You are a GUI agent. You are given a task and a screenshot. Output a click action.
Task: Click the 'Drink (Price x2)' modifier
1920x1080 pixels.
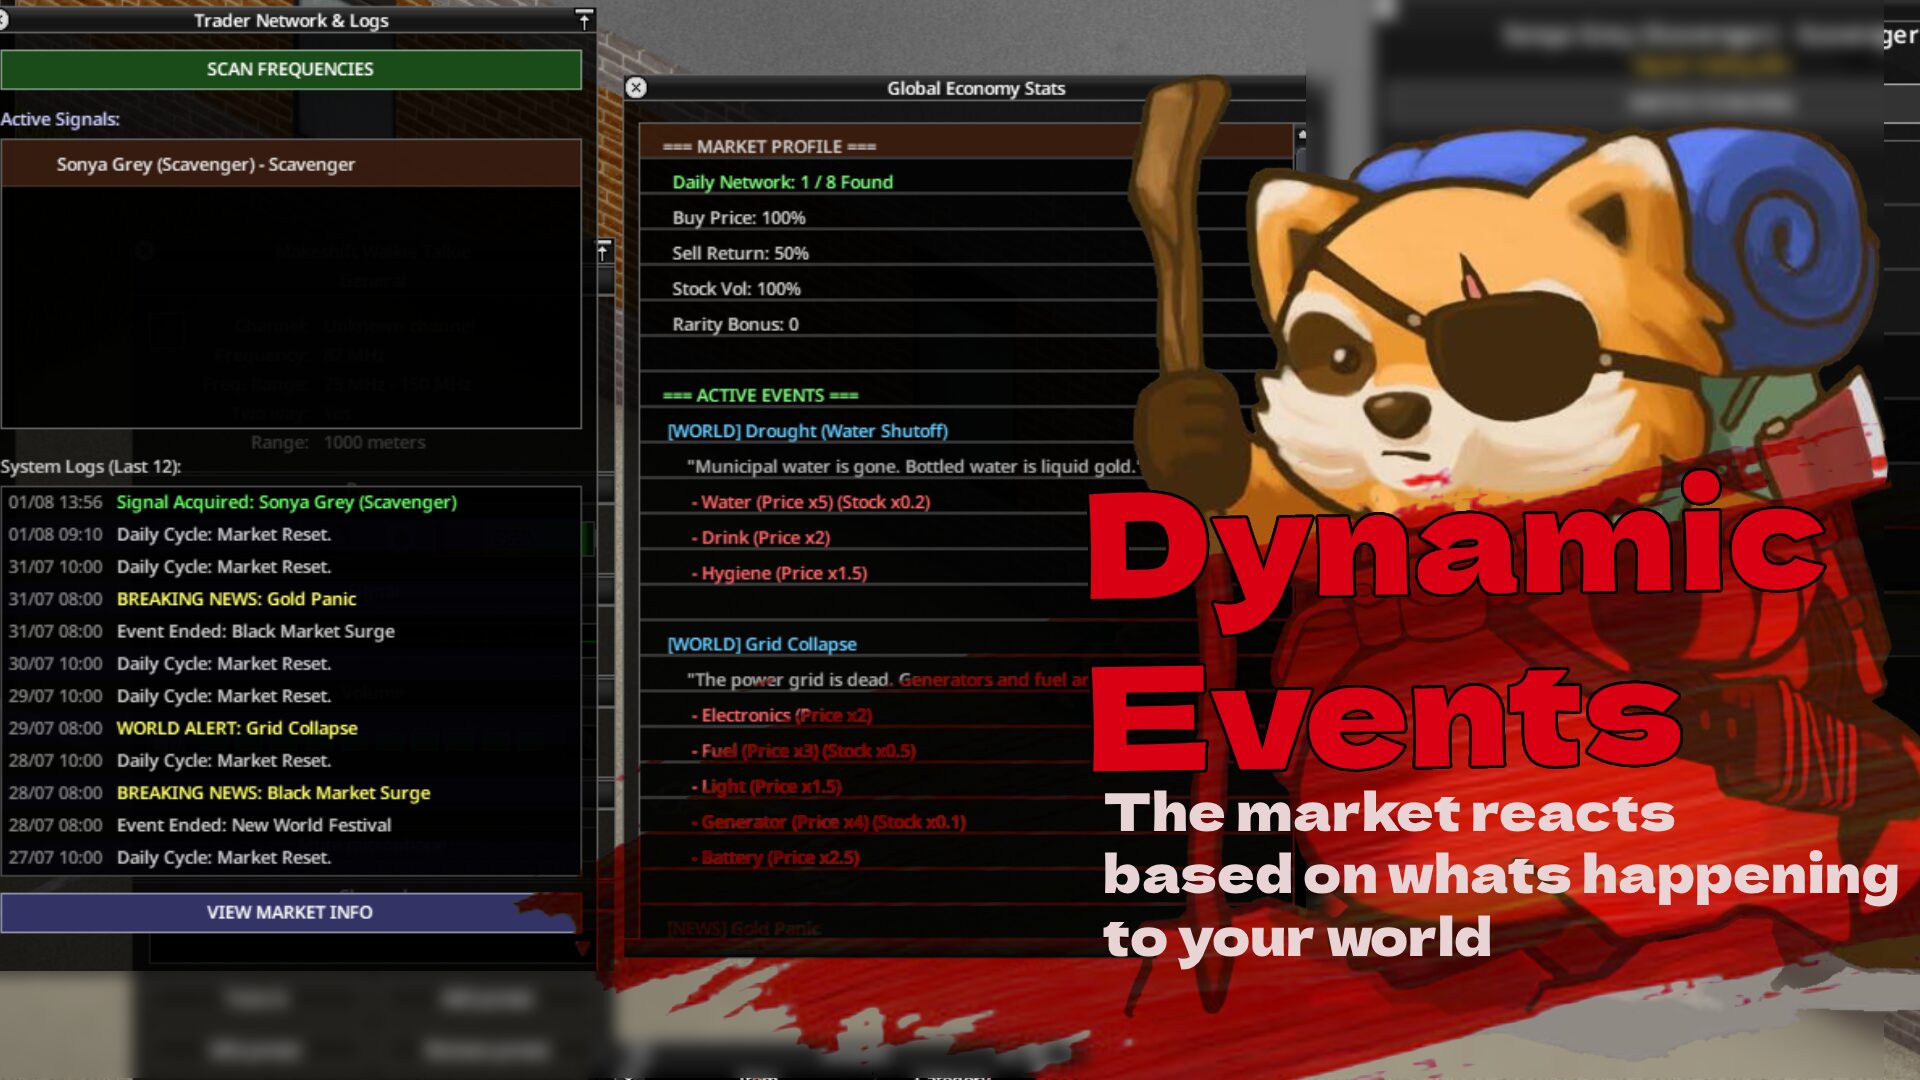[x=761, y=538]
